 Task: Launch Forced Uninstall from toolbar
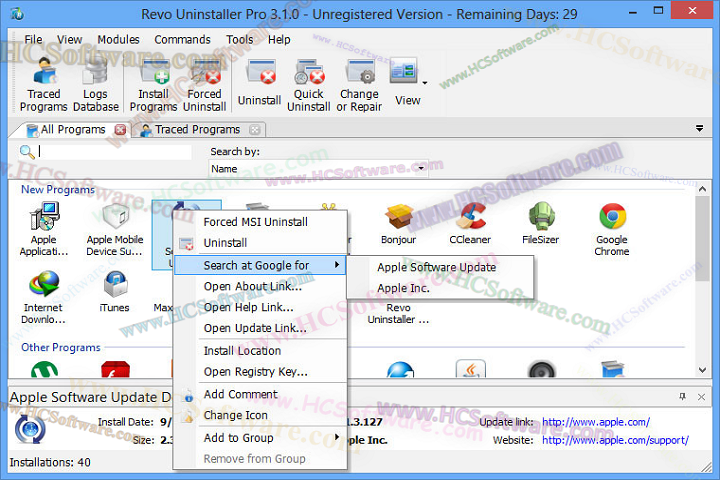(205, 85)
